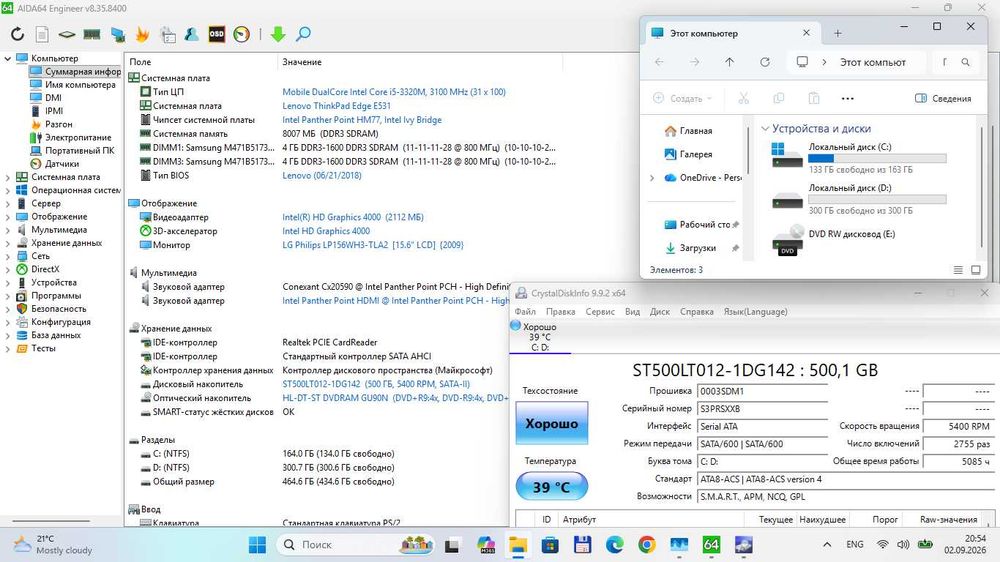Expand the Отображение tree node

[x=8, y=217]
